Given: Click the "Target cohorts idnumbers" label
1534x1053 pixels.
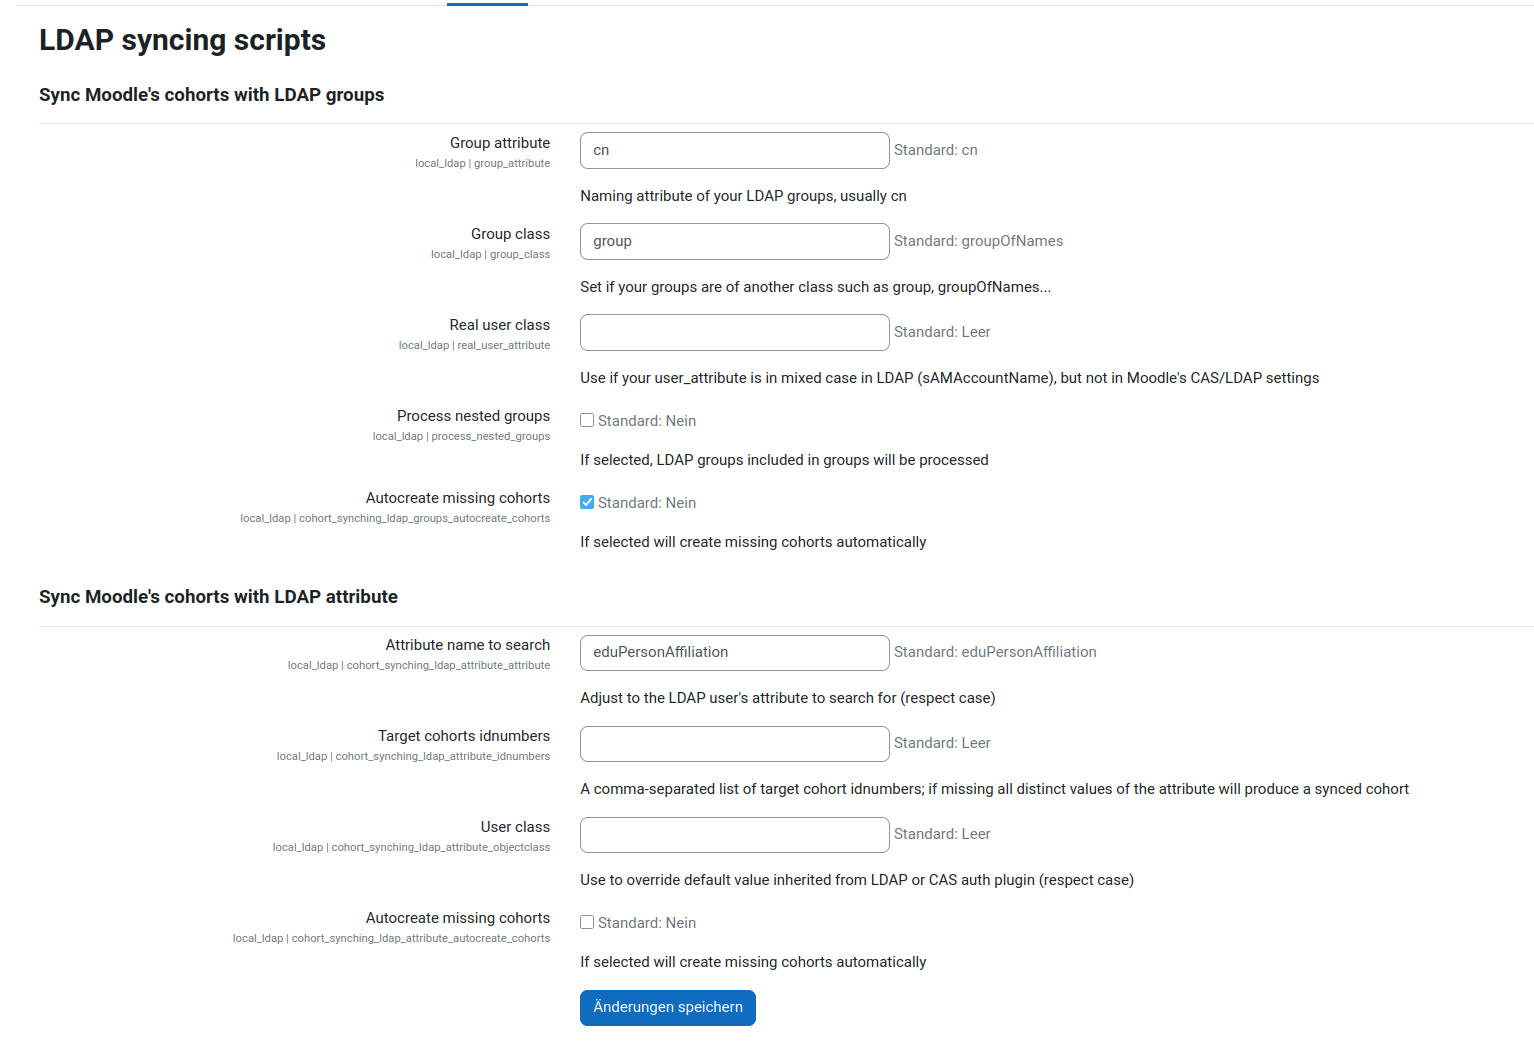Looking at the screenshot, I should pos(463,736).
